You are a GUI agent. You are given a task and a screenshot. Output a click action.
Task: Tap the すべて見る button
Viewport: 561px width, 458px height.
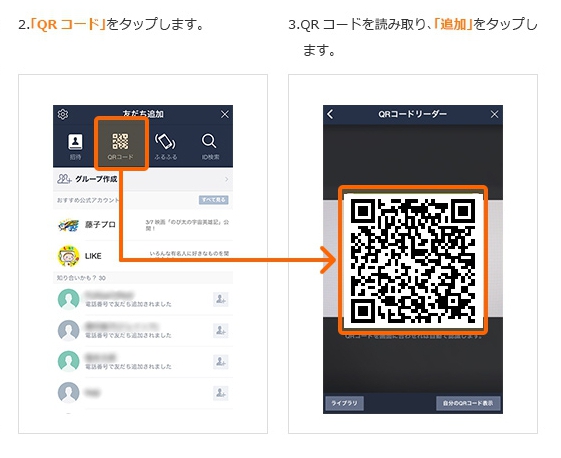[x=214, y=200]
